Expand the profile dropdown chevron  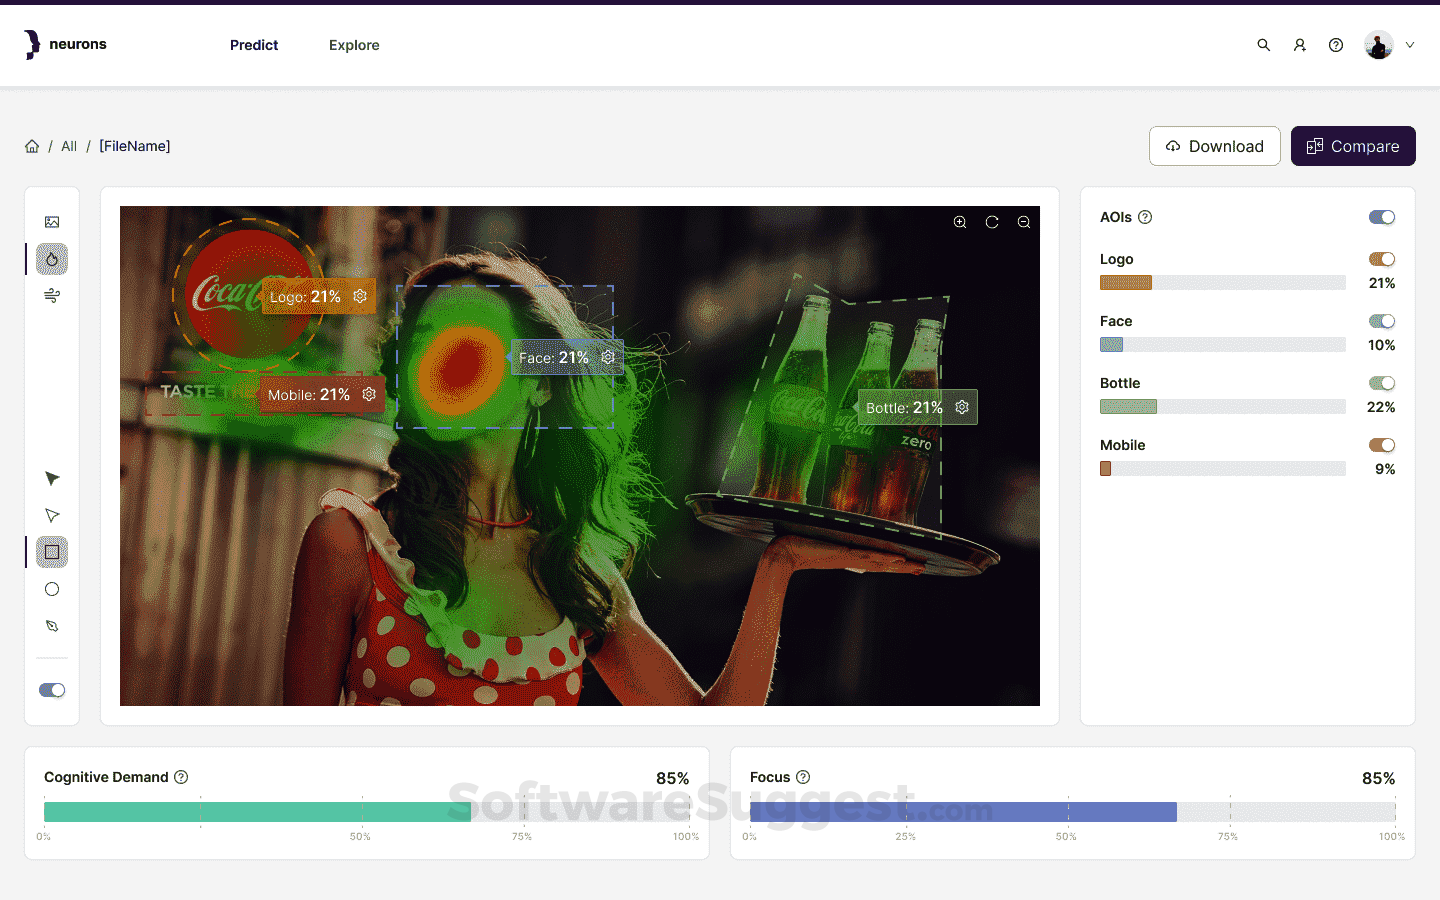[x=1410, y=45]
